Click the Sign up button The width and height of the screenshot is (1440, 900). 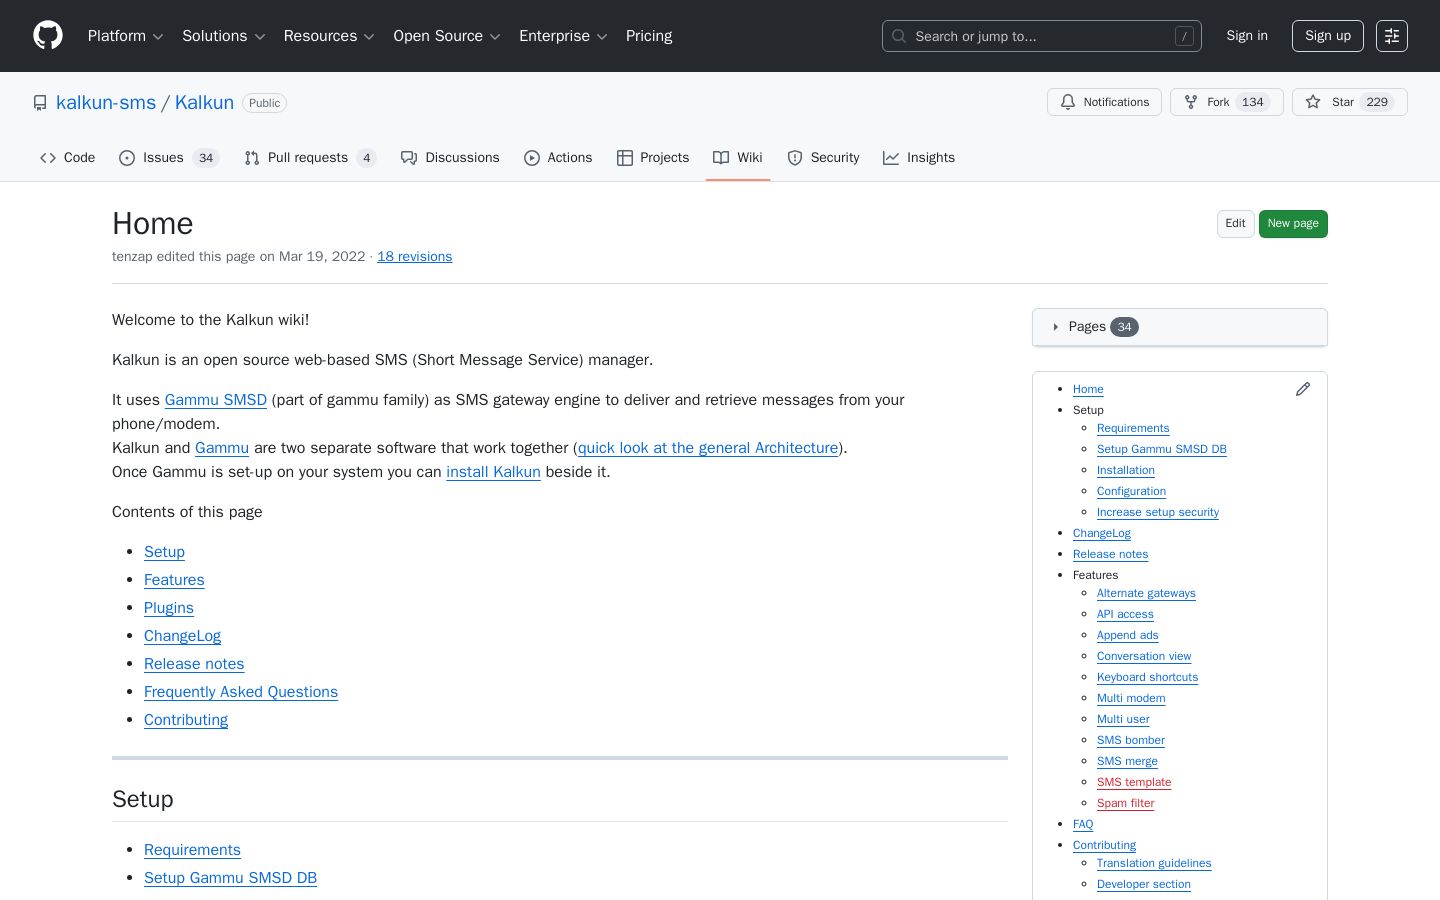[x=1328, y=36]
